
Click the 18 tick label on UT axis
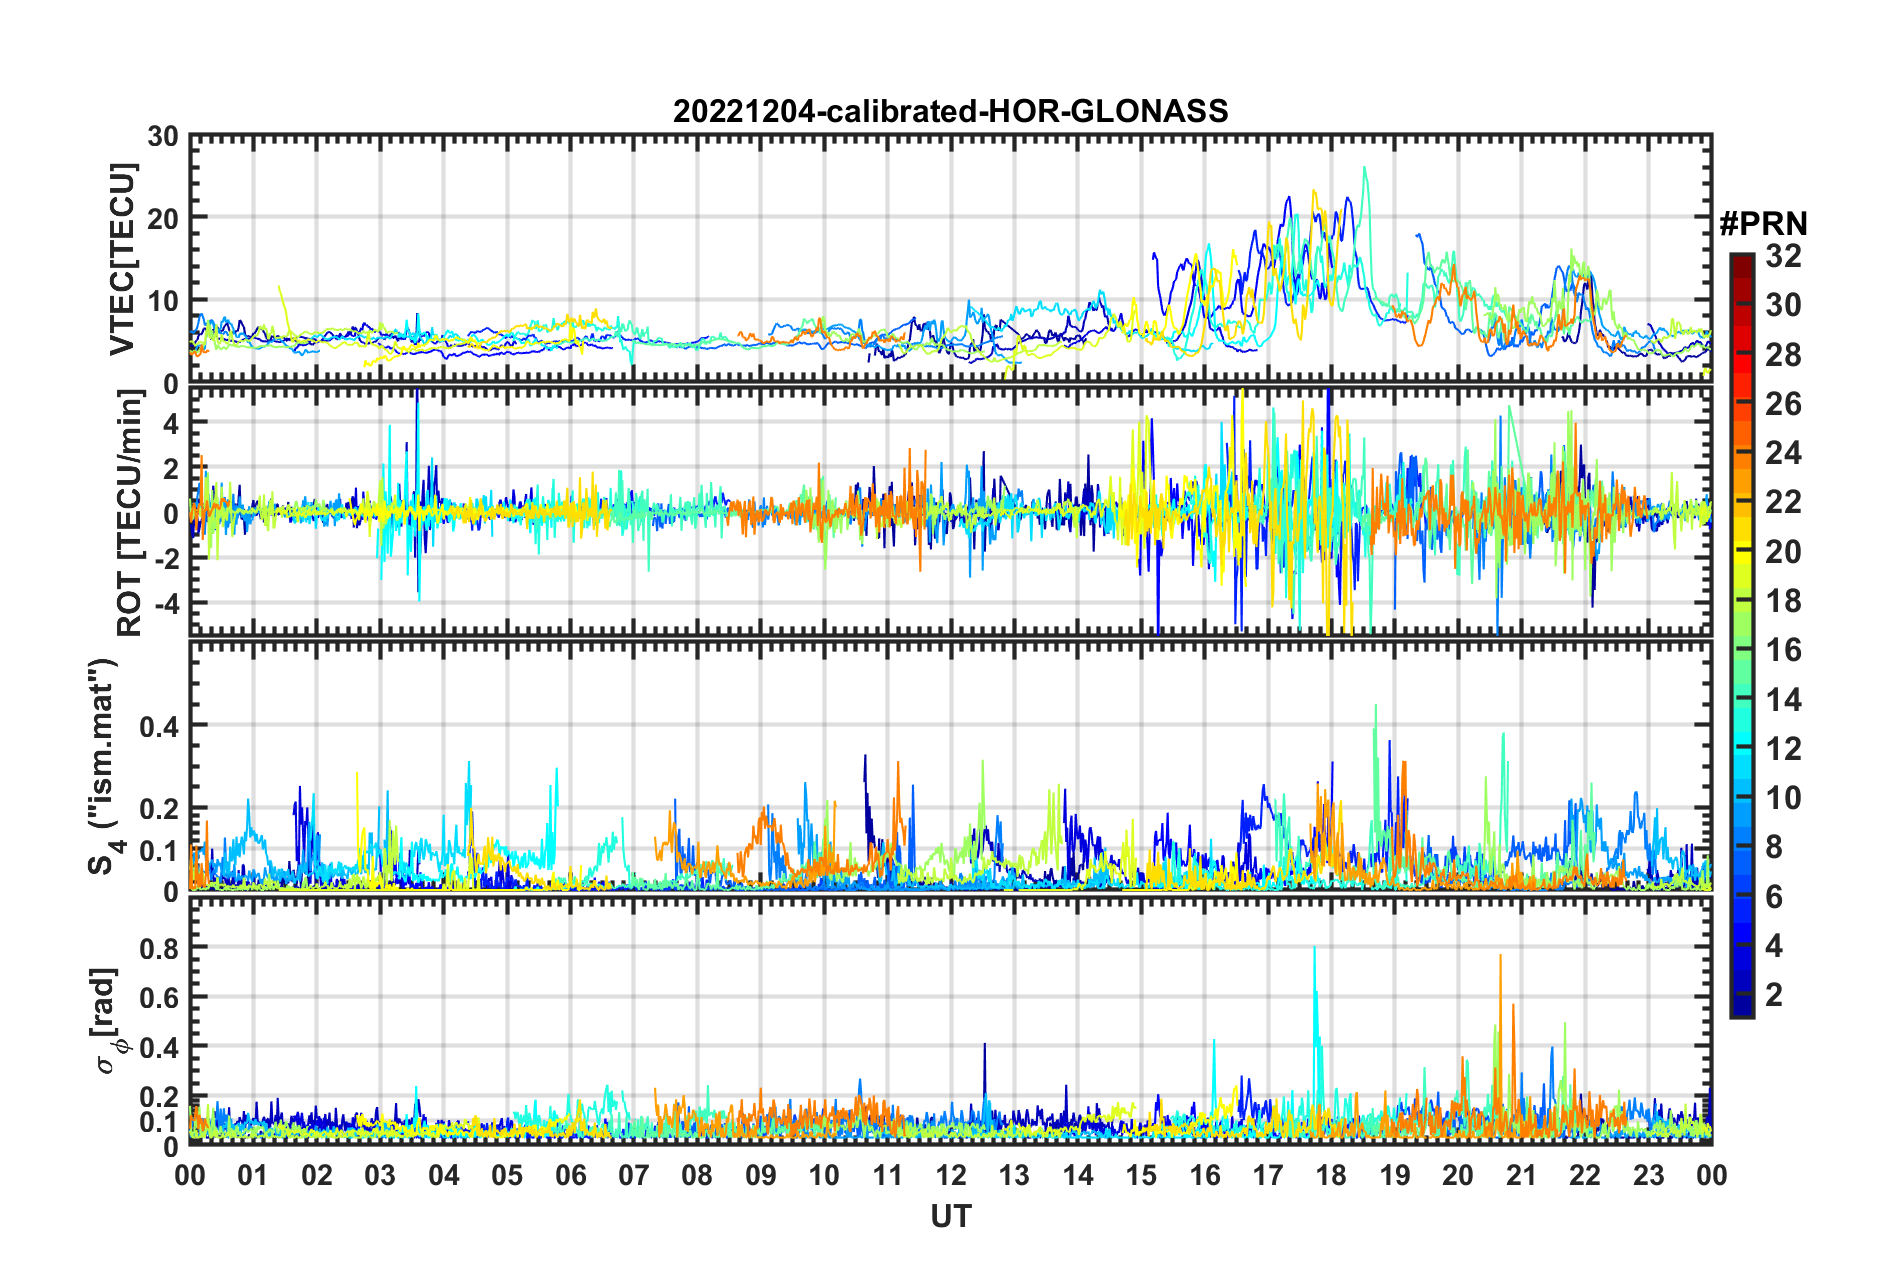(1331, 1175)
